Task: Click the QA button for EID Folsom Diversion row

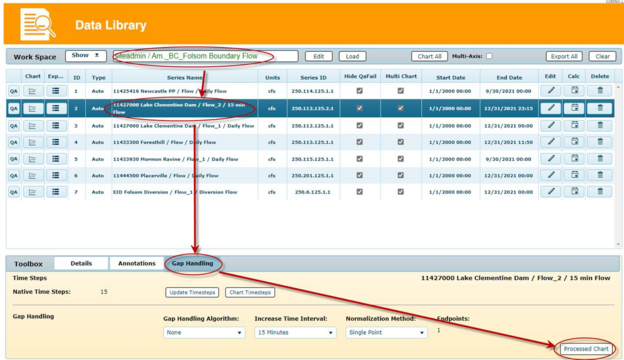Action: [x=14, y=192]
